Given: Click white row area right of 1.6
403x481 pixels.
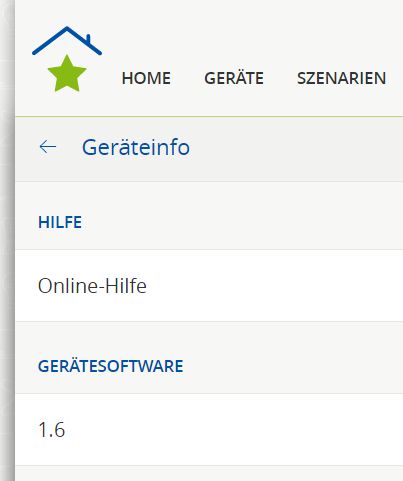Looking at the screenshot, I should point(233,429).
